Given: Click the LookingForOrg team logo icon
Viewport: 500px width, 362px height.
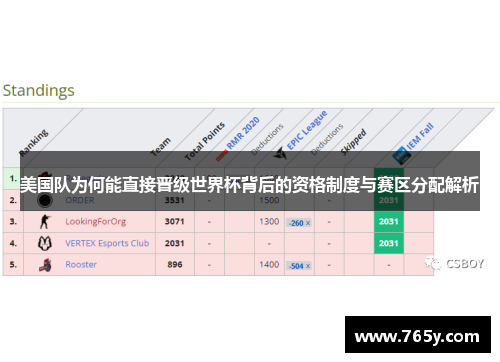Looking at the screenshot, I should pyautogui.click(x=45, y=222).
